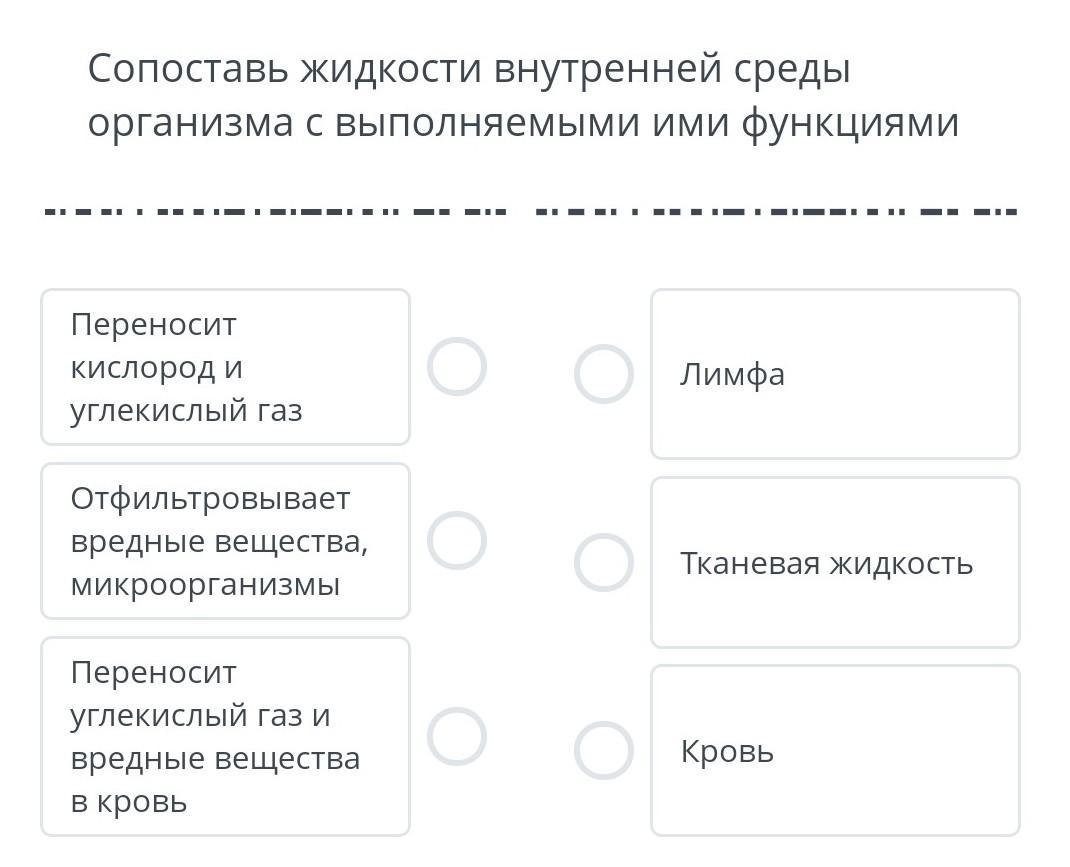The image size is (1070, 867).
Task: Click the left dashed separator line
Action: (x=277, y=212)
